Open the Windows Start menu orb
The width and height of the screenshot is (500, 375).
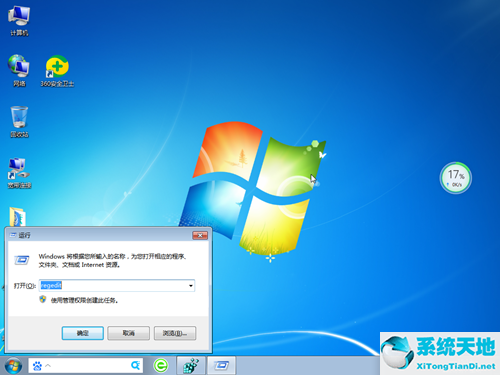coord(13,366)
